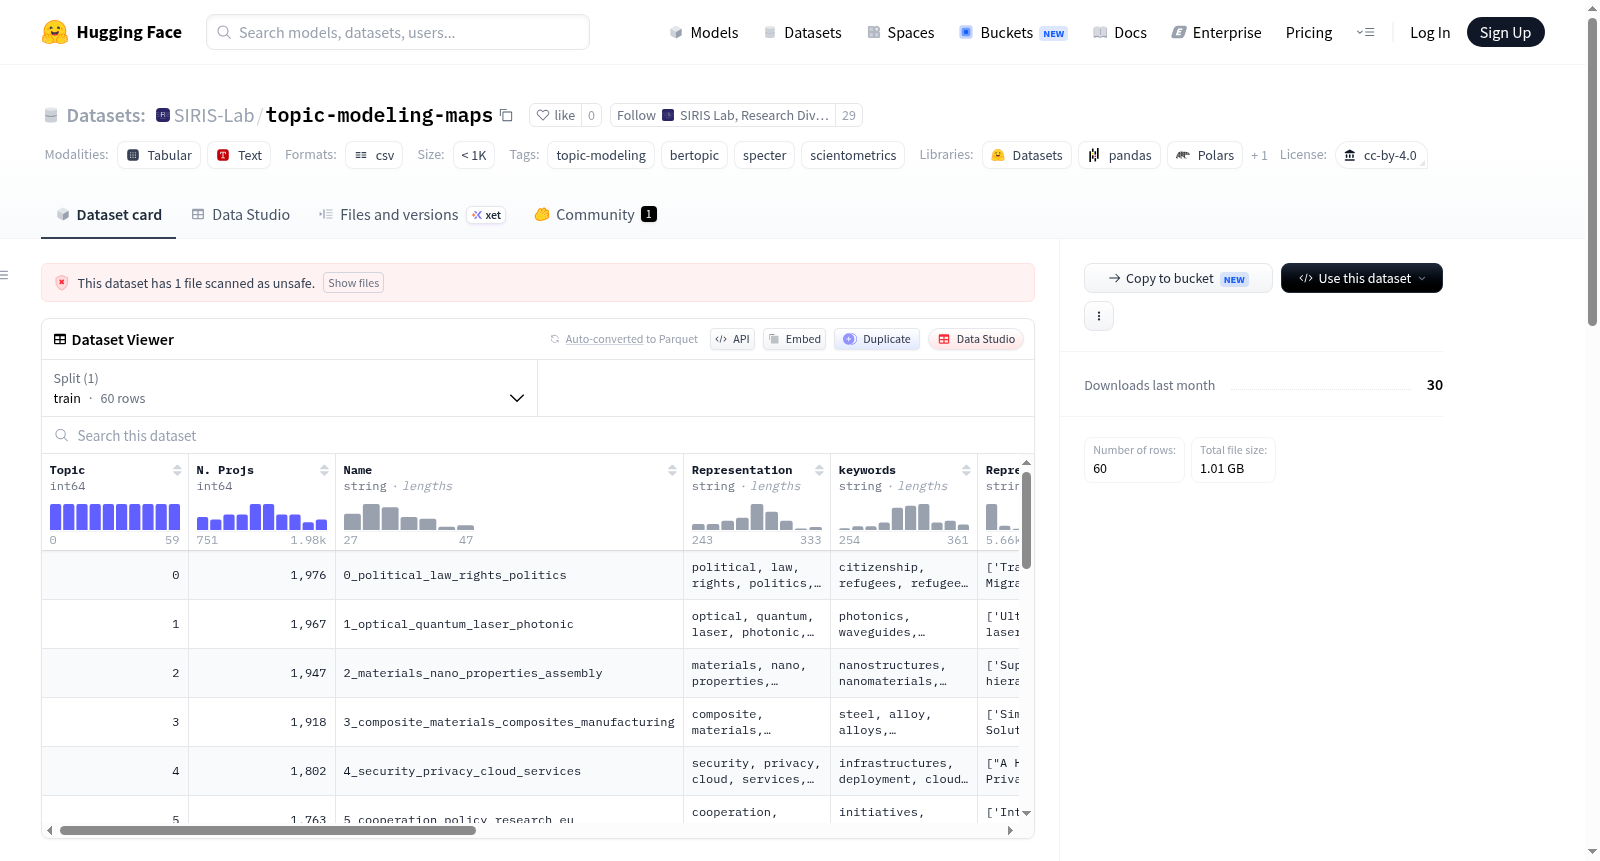This screenshot has width=1600, height=861.
Task: Click the 1_optical_quantum_laser_photonic cell
Action: [x=509, y=624]
